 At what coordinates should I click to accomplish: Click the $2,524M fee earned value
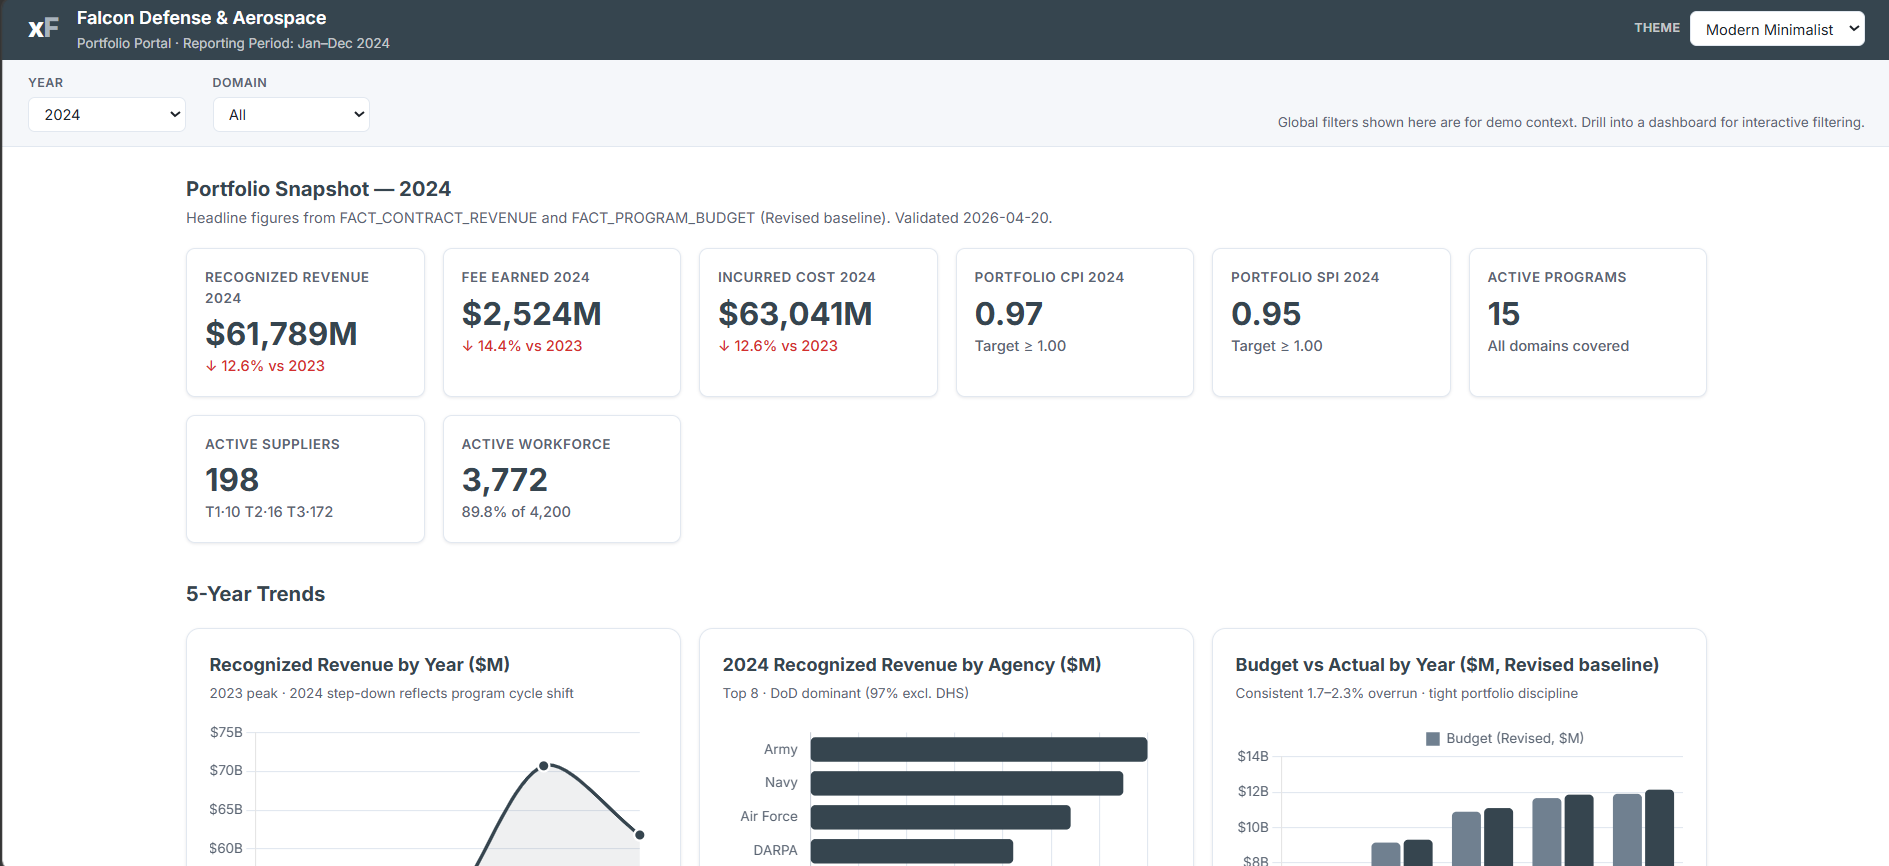tap(531, 314)
